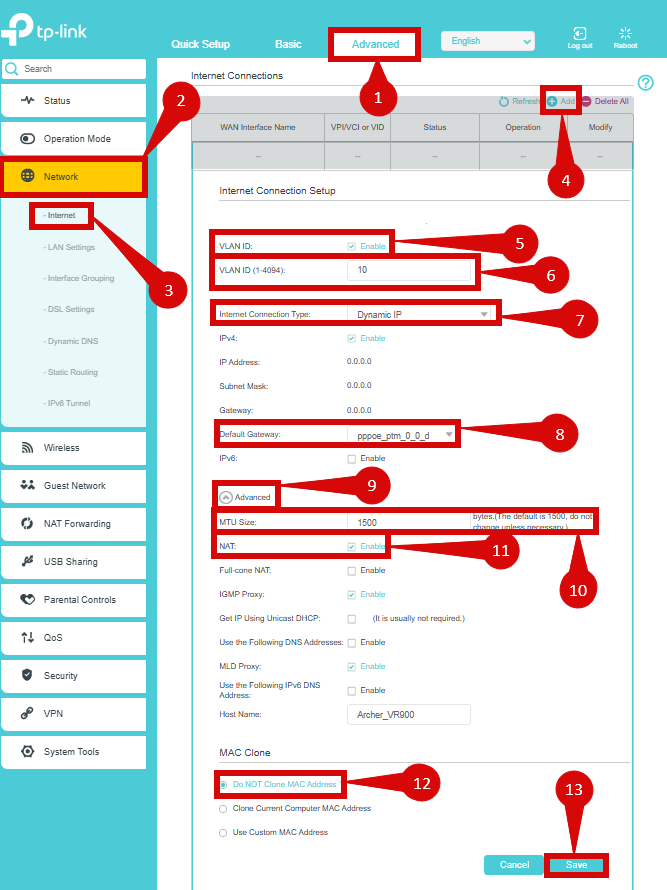Image resolution: width=667 pixels, height=890 pixels.
Task: Click the Operation Mode toggle icon
Action: [x=27, y=138]
